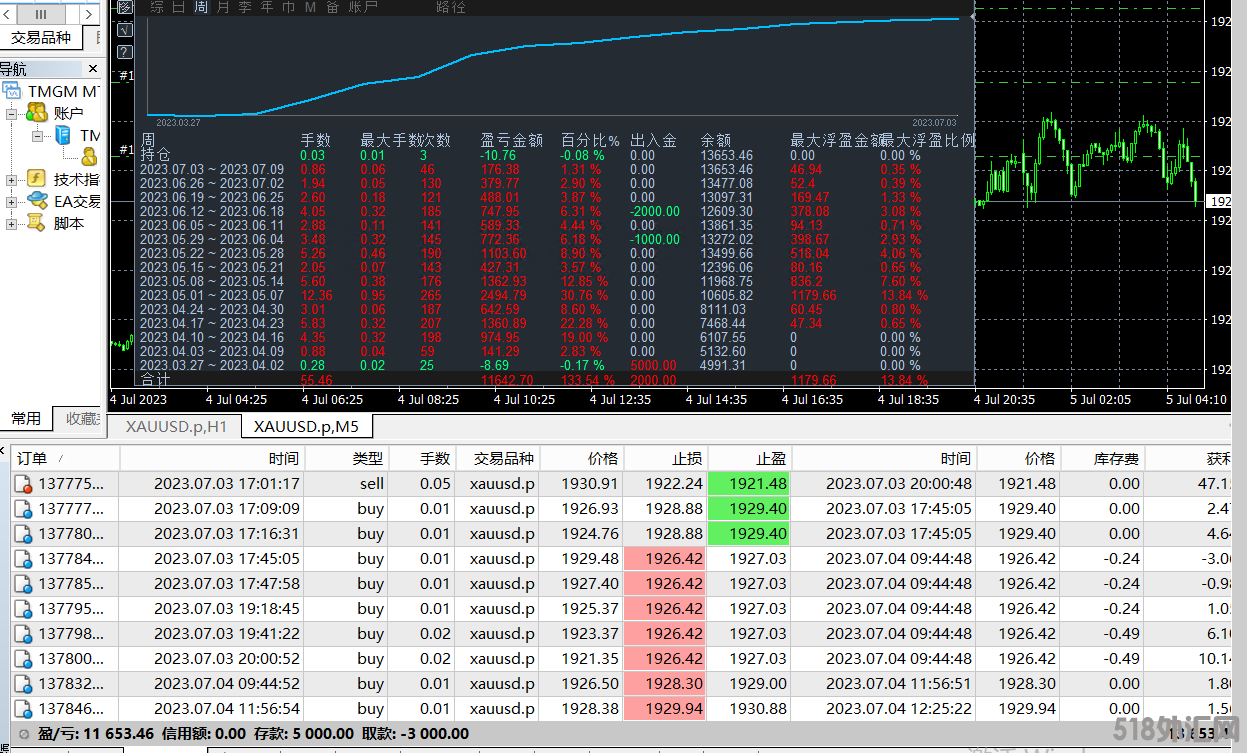Select the blue server icon under 账户
The height and width of the screenshot is (753, 1247).
pyautogui.click(x=63, y=135)
